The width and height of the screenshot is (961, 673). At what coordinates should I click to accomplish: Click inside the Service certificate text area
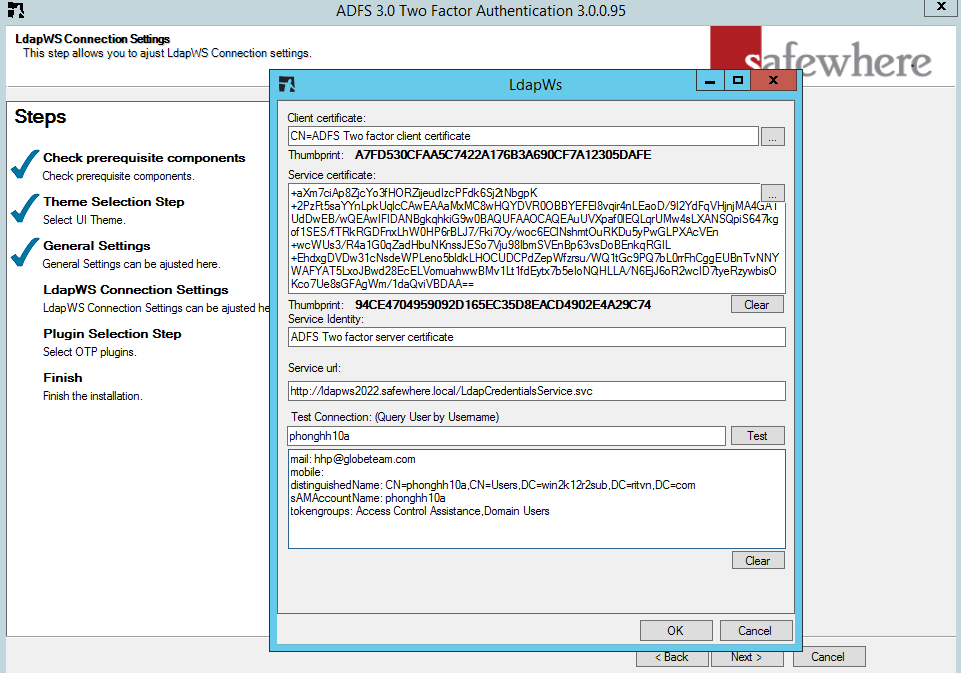(x=536, y=238)
